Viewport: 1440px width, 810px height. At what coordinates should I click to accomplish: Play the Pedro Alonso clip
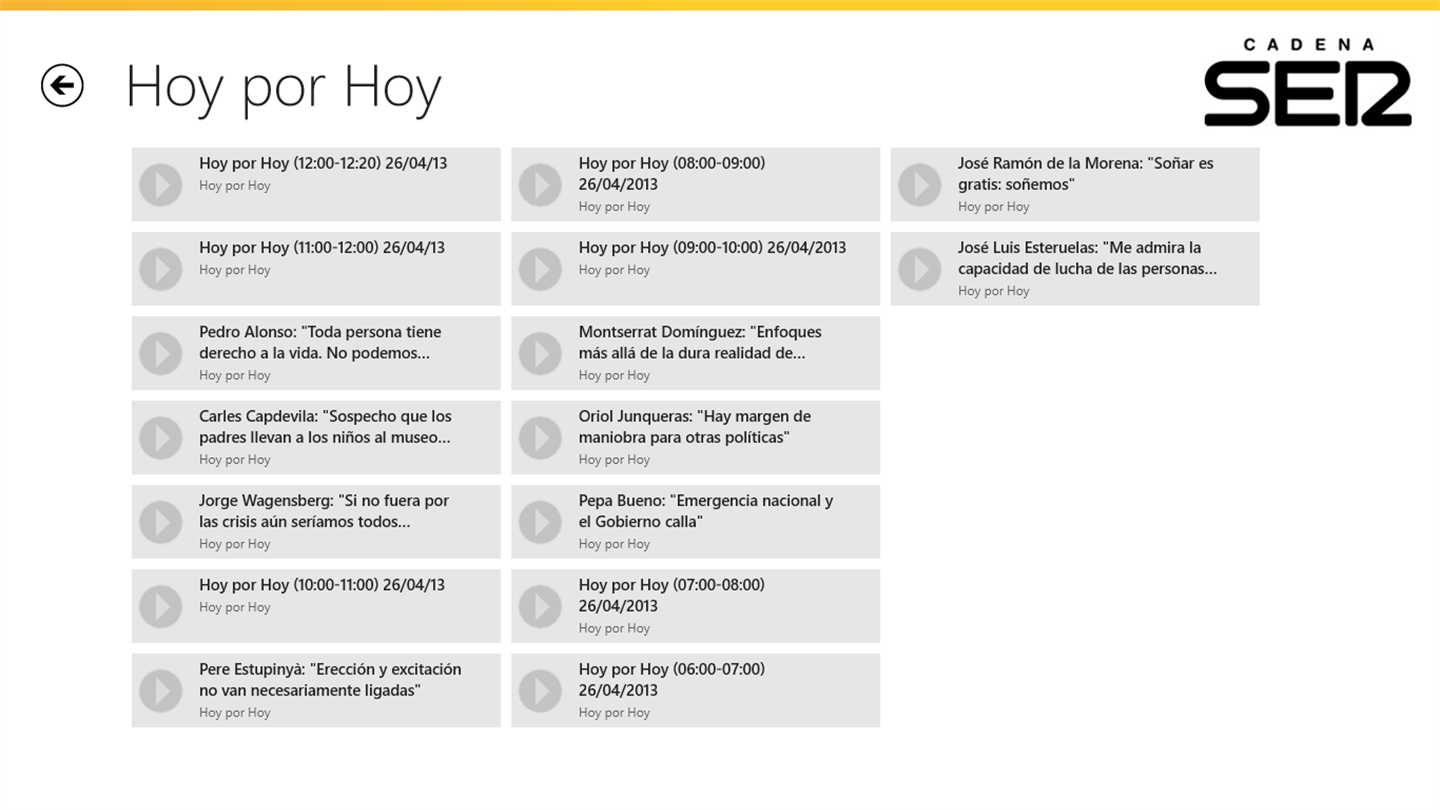click(161, 353)
